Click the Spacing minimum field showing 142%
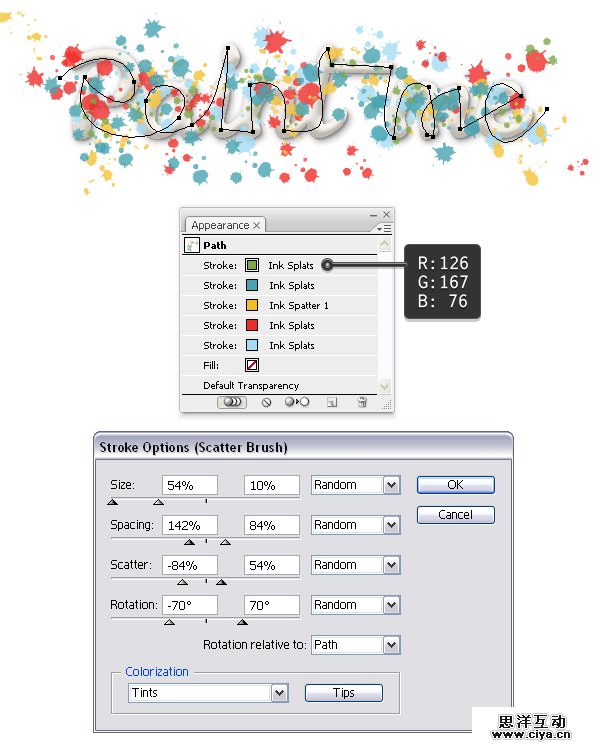Screen dimensions: 600x750 pos(190,525)
